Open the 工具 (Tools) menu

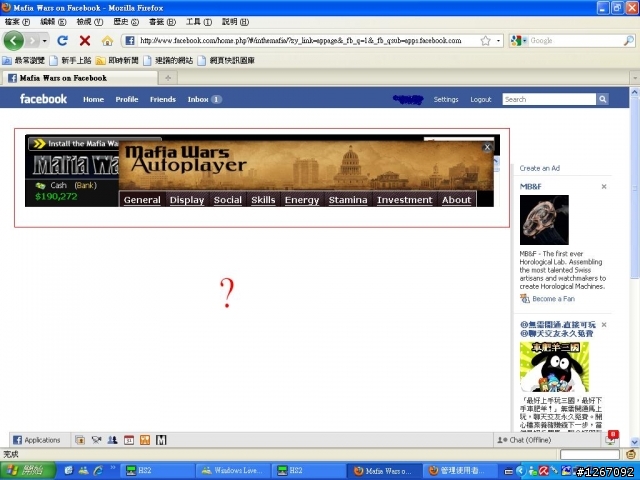[199, 22]
